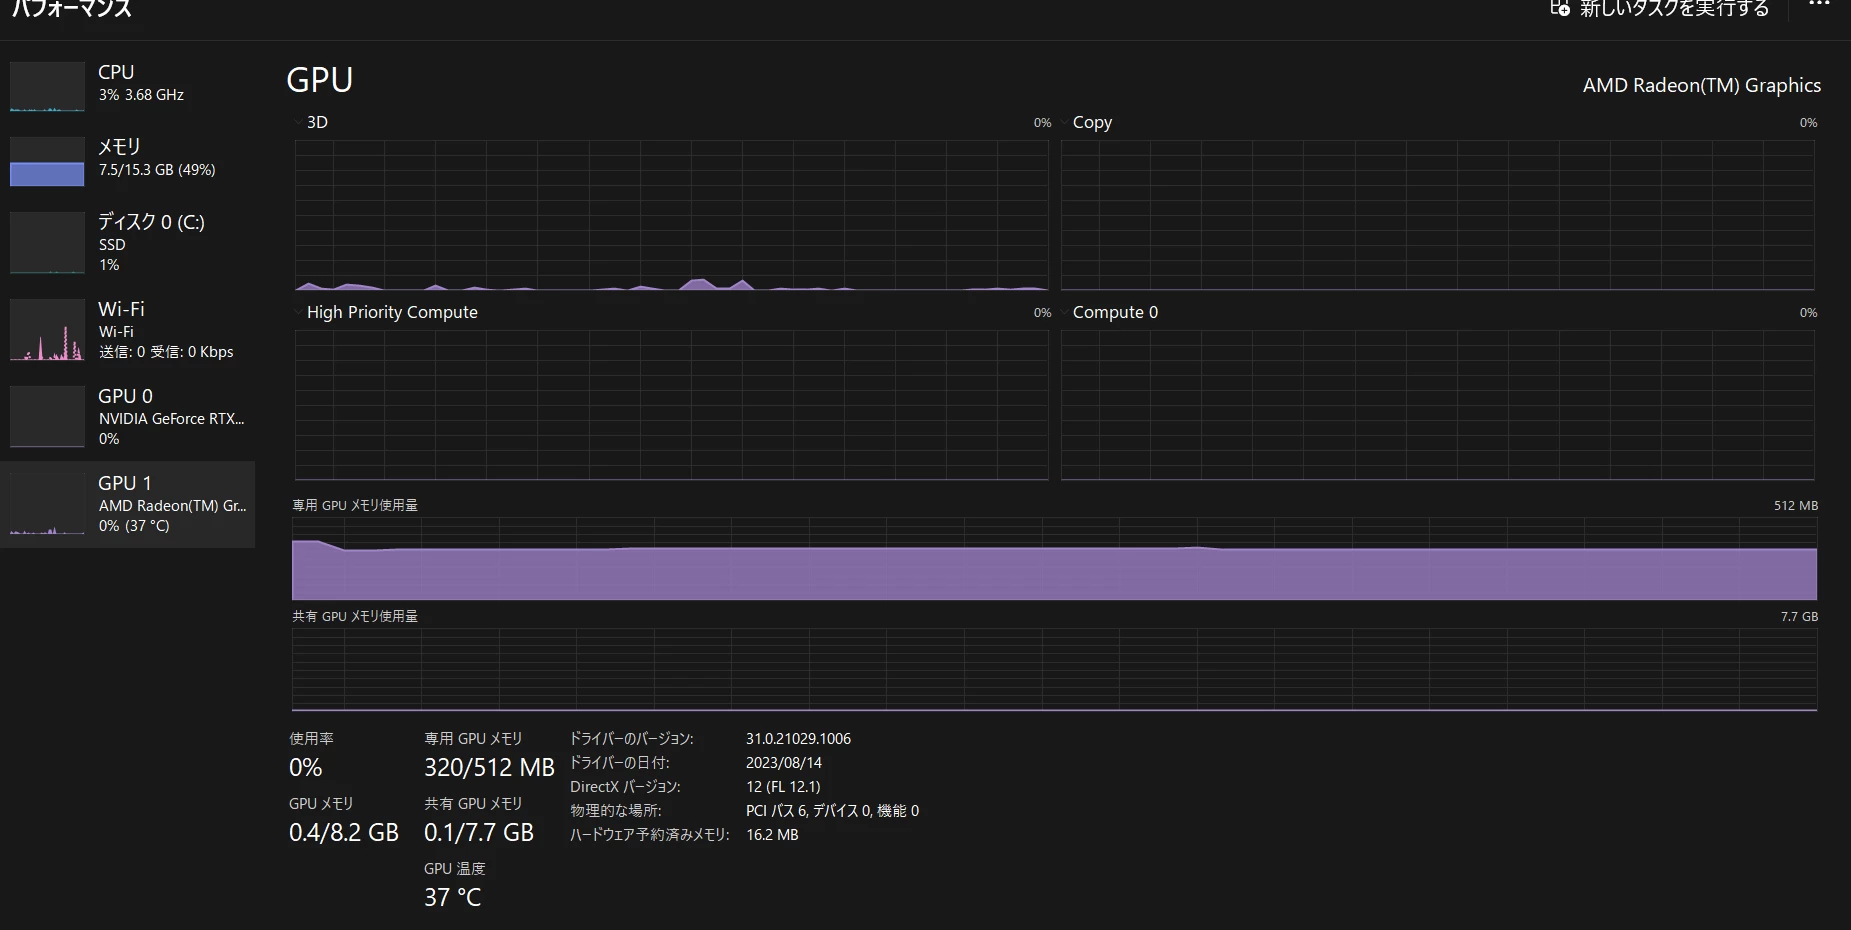
Task: Click the 新しいタスクを実行する button label
Action: (1674, 8)
